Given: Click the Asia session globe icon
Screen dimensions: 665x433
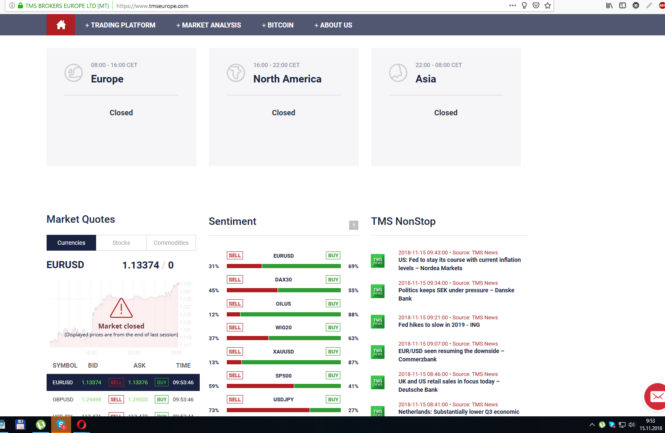Looking at the screenshot, I should [398, 73].
